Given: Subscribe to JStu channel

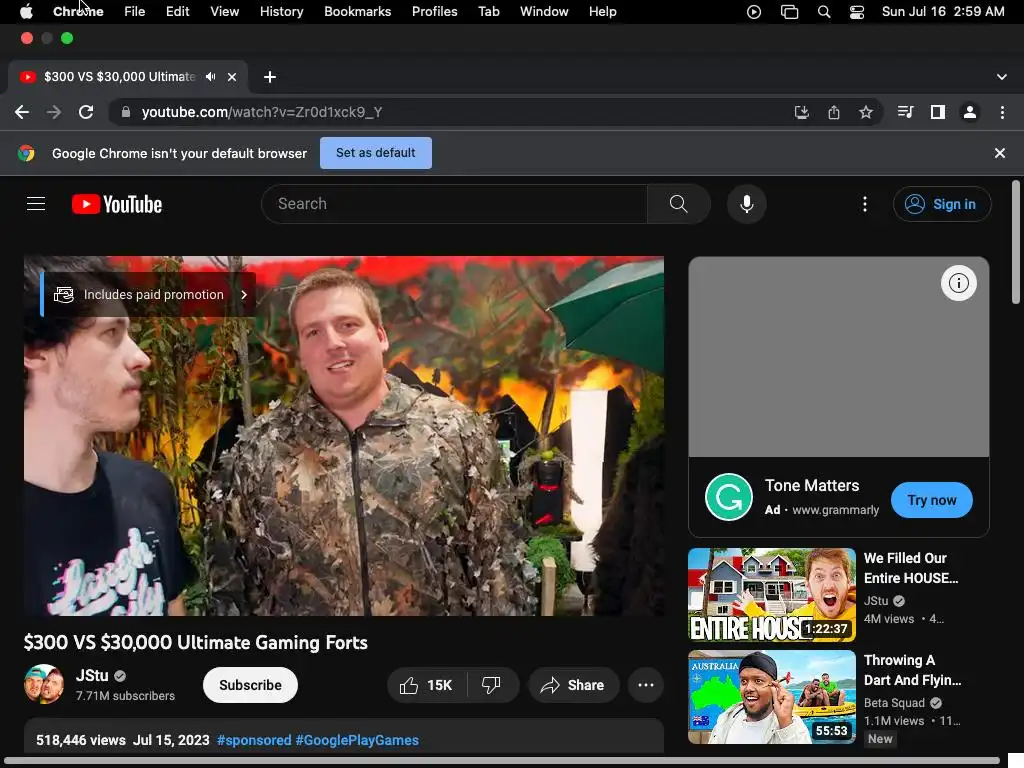Looking at the screenshot, I should pos(250,685).
